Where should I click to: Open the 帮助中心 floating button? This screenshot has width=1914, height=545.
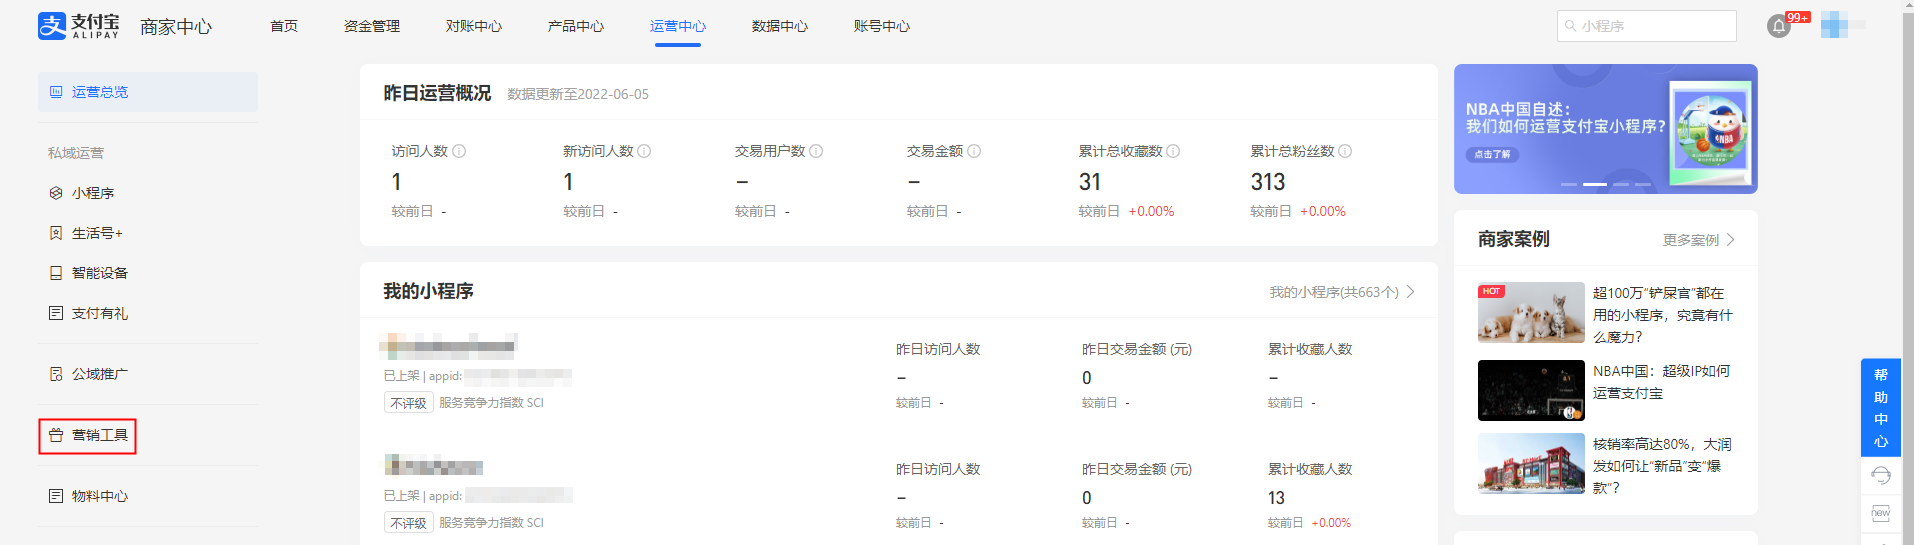pos(1881,408)
